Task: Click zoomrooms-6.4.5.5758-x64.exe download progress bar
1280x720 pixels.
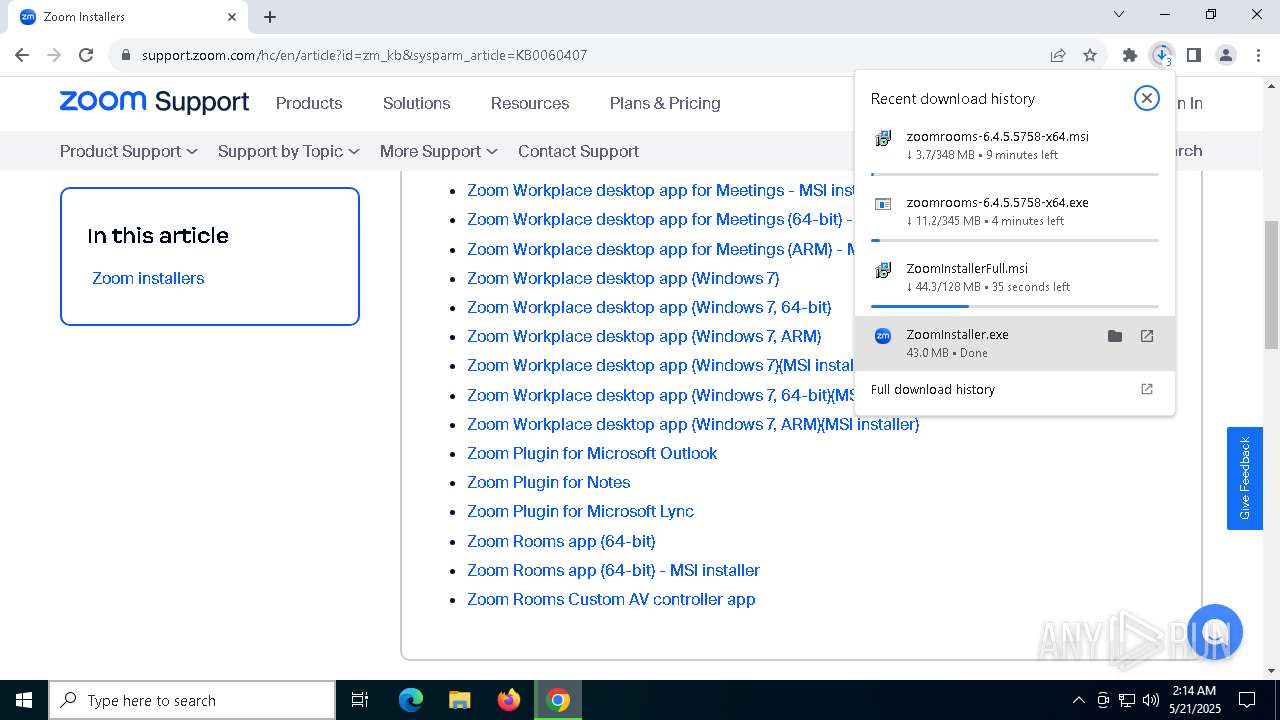Action: tap(1014, 240)
